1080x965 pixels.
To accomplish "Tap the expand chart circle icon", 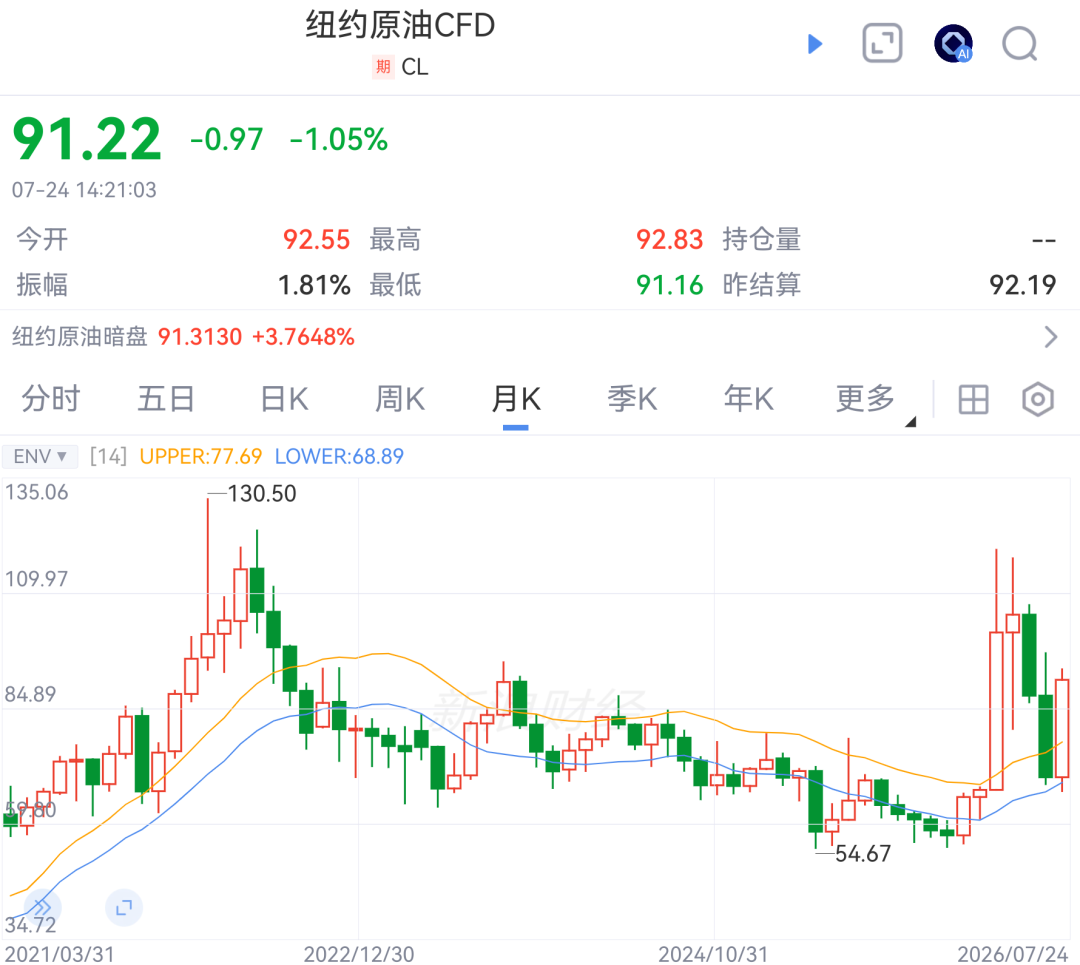I will (x=124, y=907).
